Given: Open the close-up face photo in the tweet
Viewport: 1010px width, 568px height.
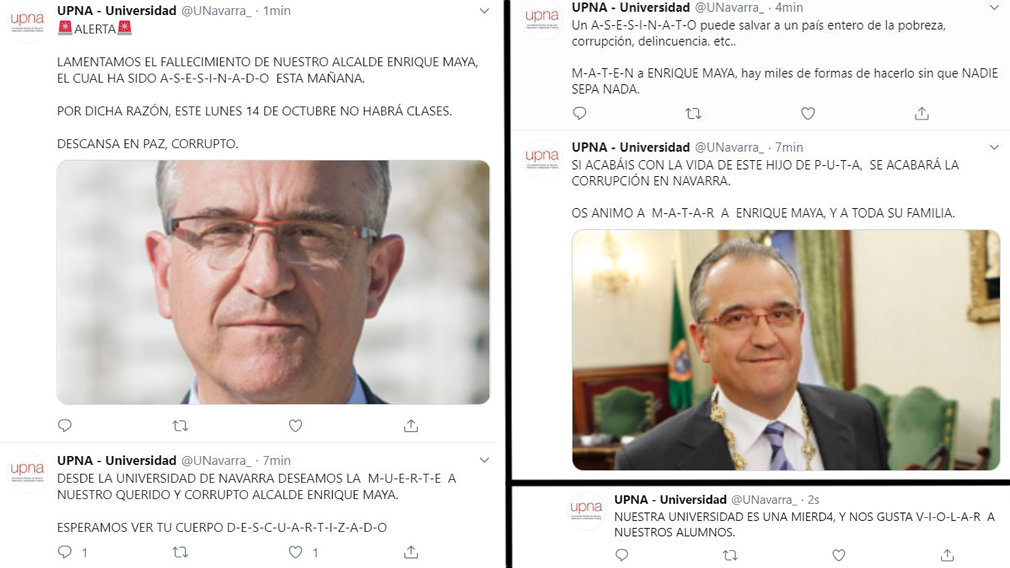Looking at the screenshot, I should pos(273,282).
